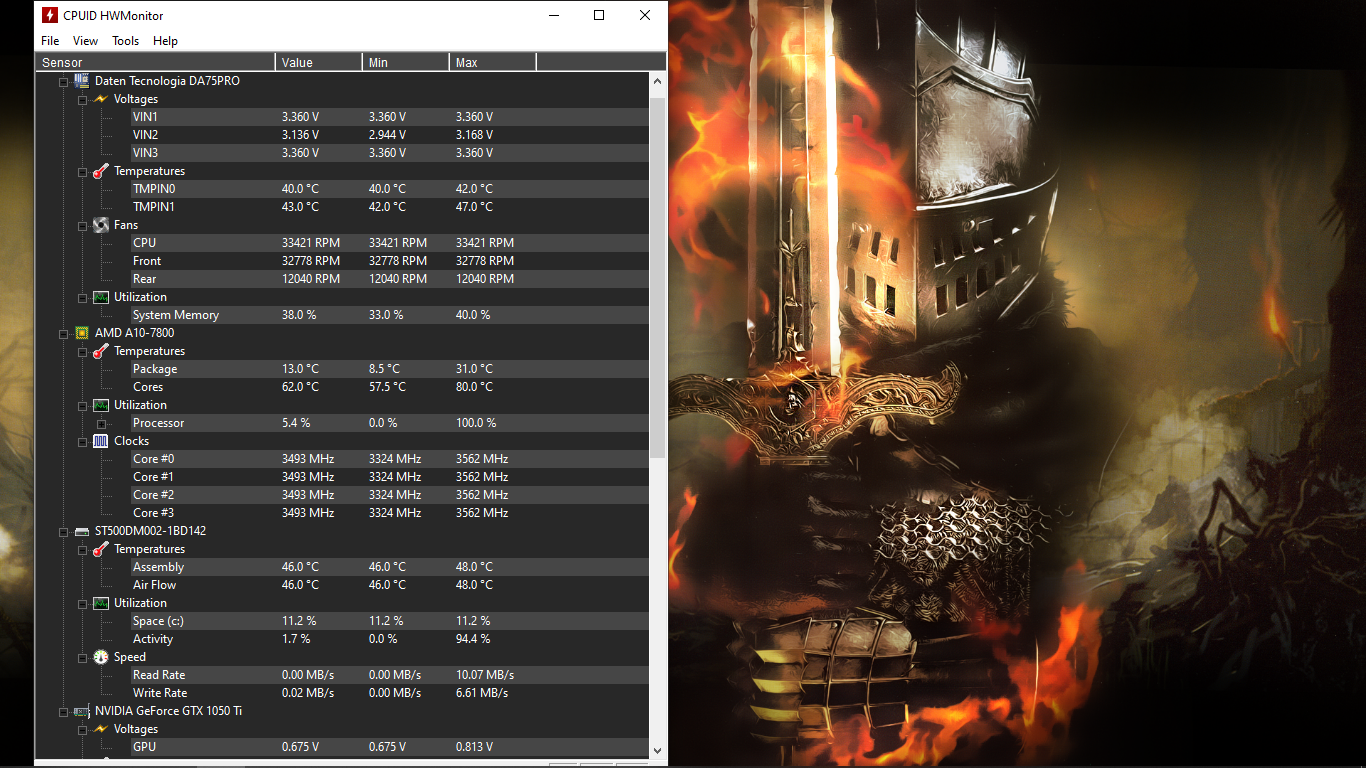This screenshot has height=768, width=1366.
Task: Click the Sensor column header
Action: [155, 62]
